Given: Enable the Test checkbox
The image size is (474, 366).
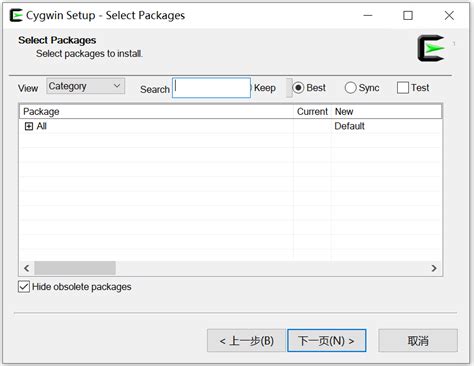Looking at the screenshot, I should coord(403,88).
